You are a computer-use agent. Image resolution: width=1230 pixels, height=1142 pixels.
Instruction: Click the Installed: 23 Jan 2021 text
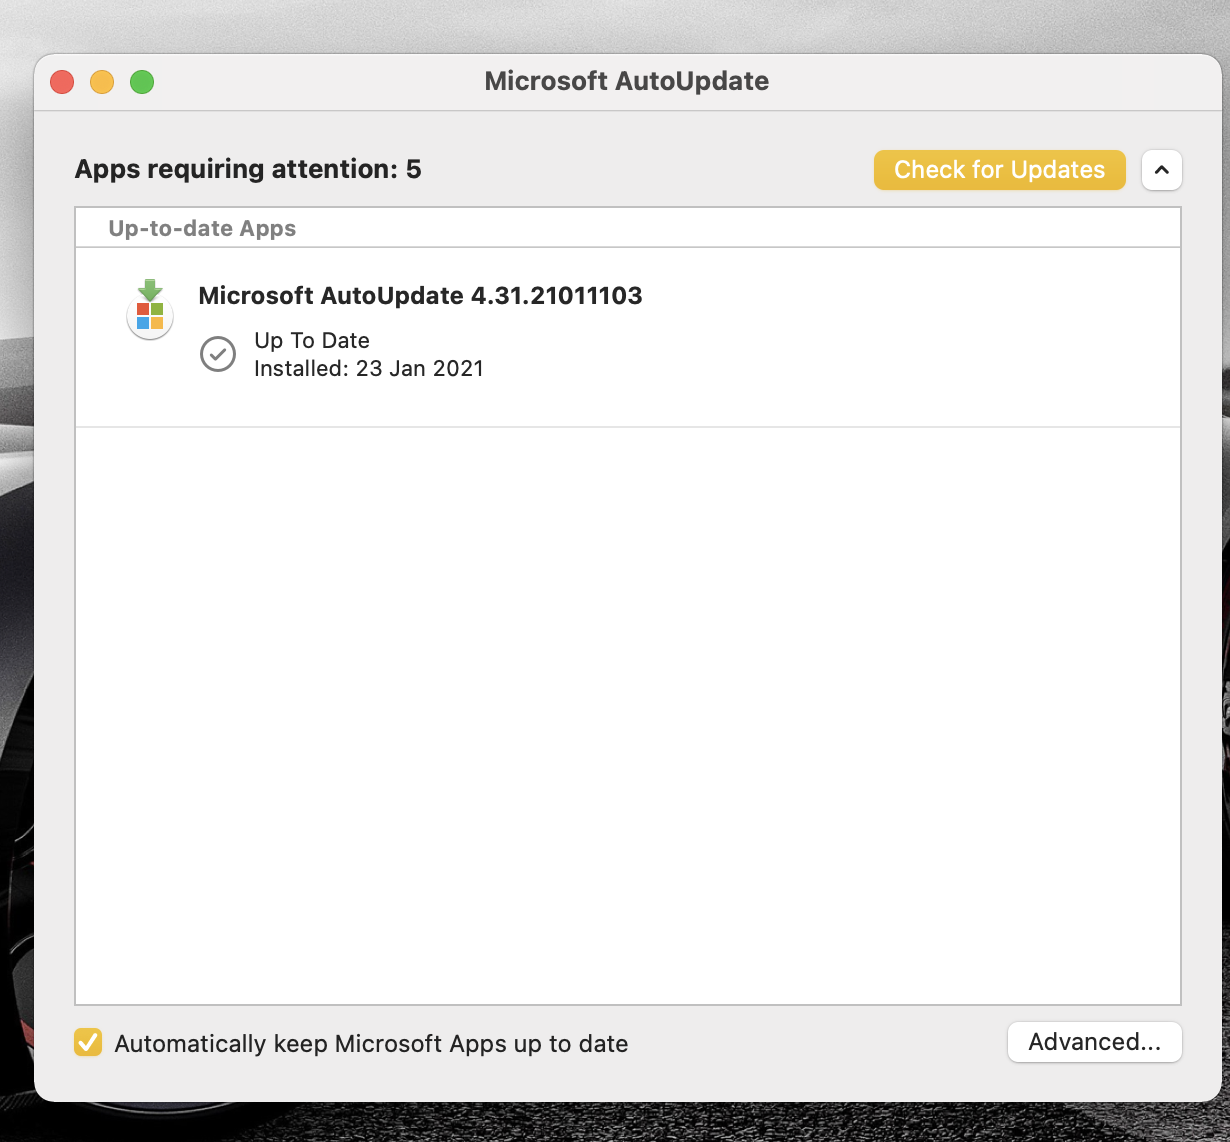(369, 368)
